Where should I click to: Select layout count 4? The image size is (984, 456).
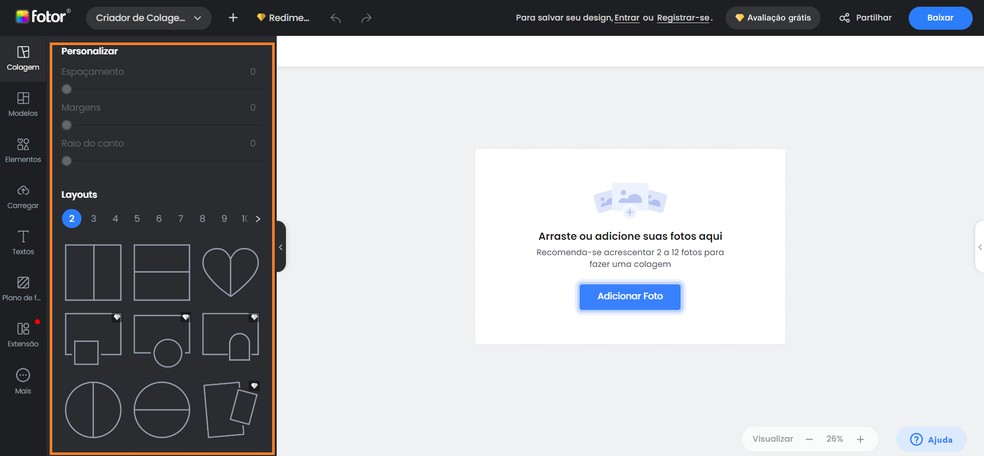pyautogui.click(x=115, y=218)
